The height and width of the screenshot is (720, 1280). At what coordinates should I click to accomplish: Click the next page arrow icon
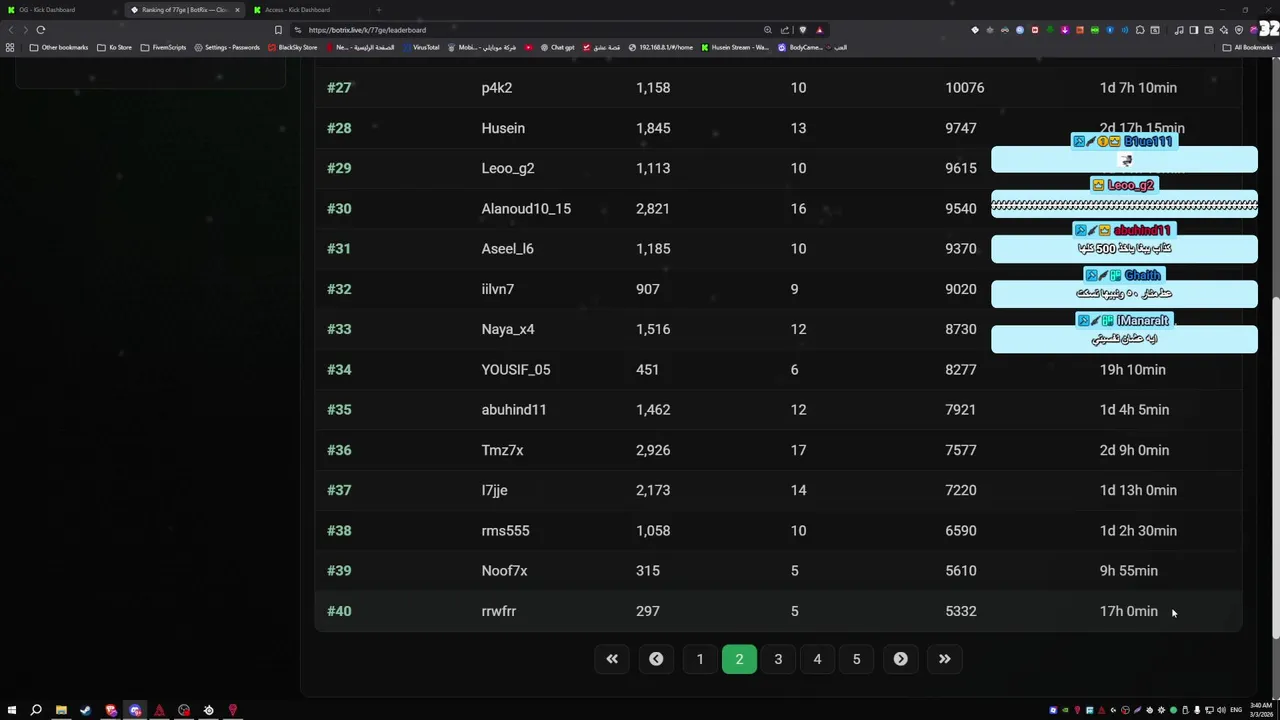coord(900,659)
